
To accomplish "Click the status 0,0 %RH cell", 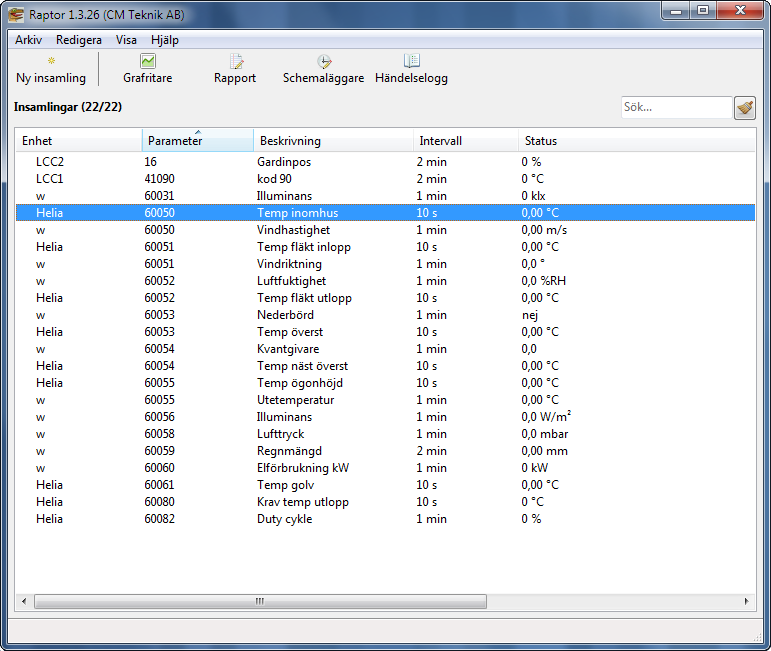I will tap(543, 281).
